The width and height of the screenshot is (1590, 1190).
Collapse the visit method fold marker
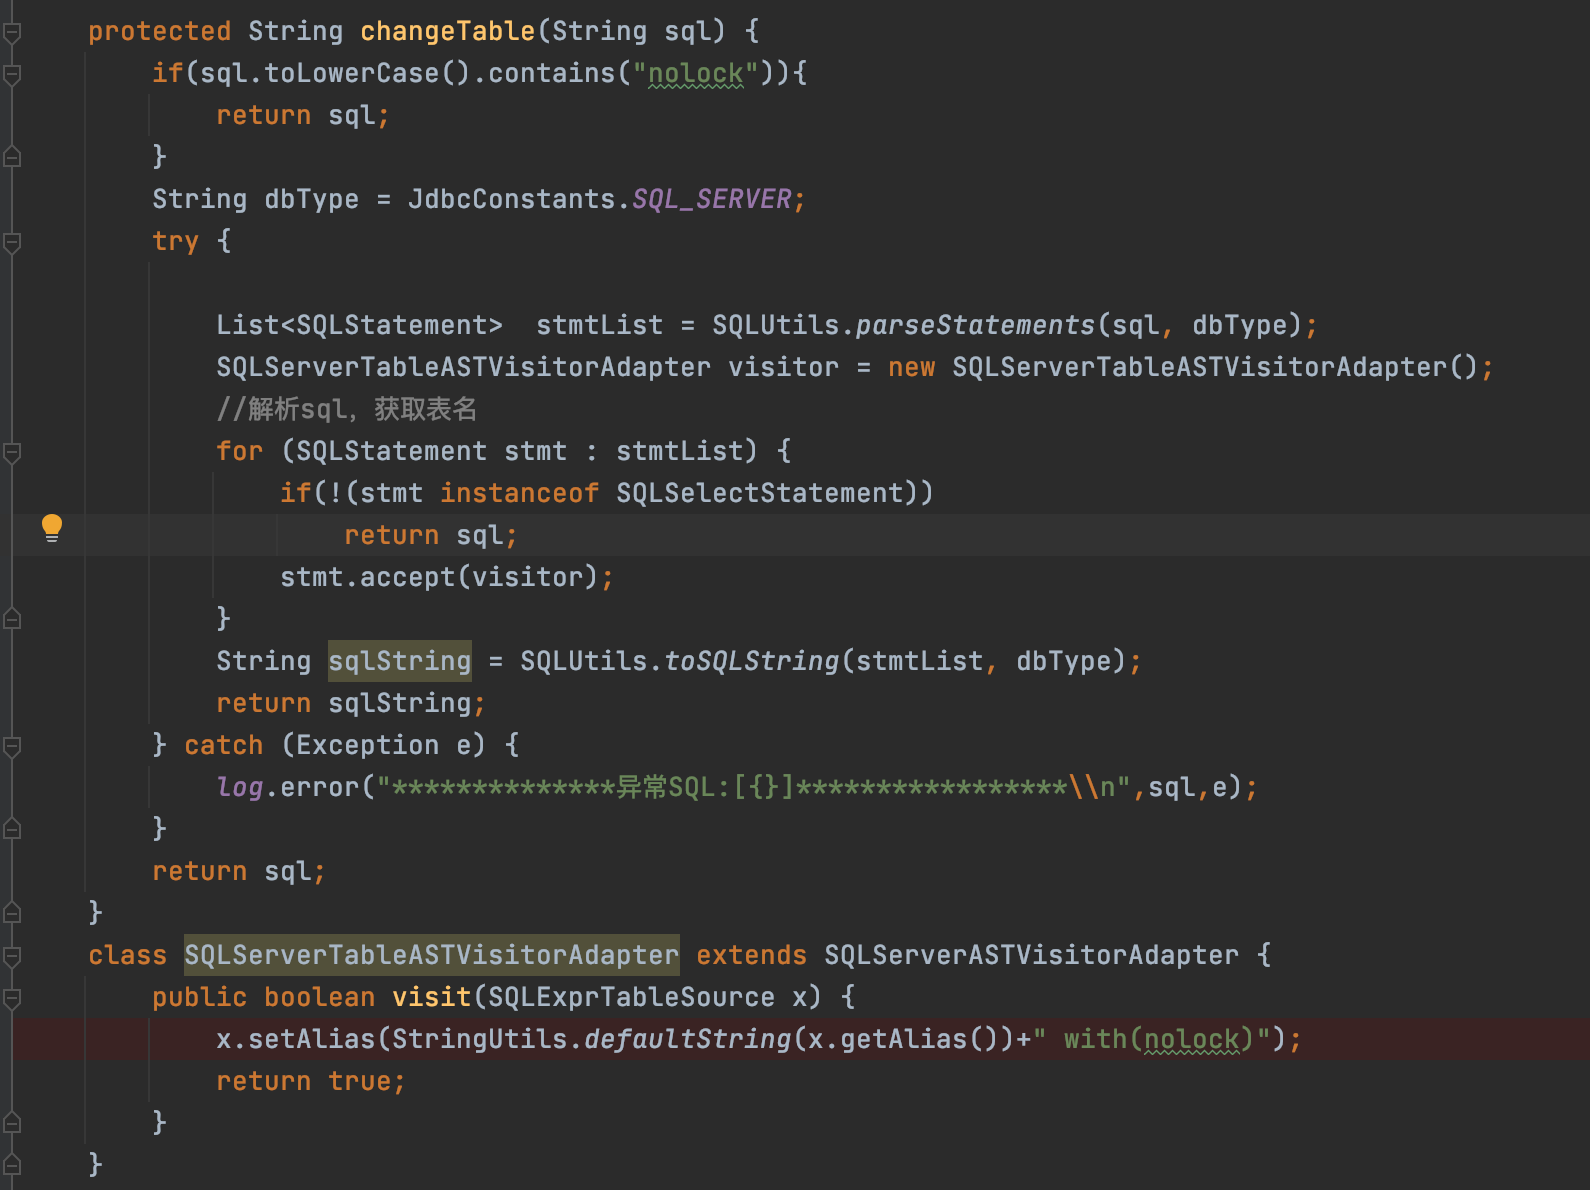click(12, 998)
